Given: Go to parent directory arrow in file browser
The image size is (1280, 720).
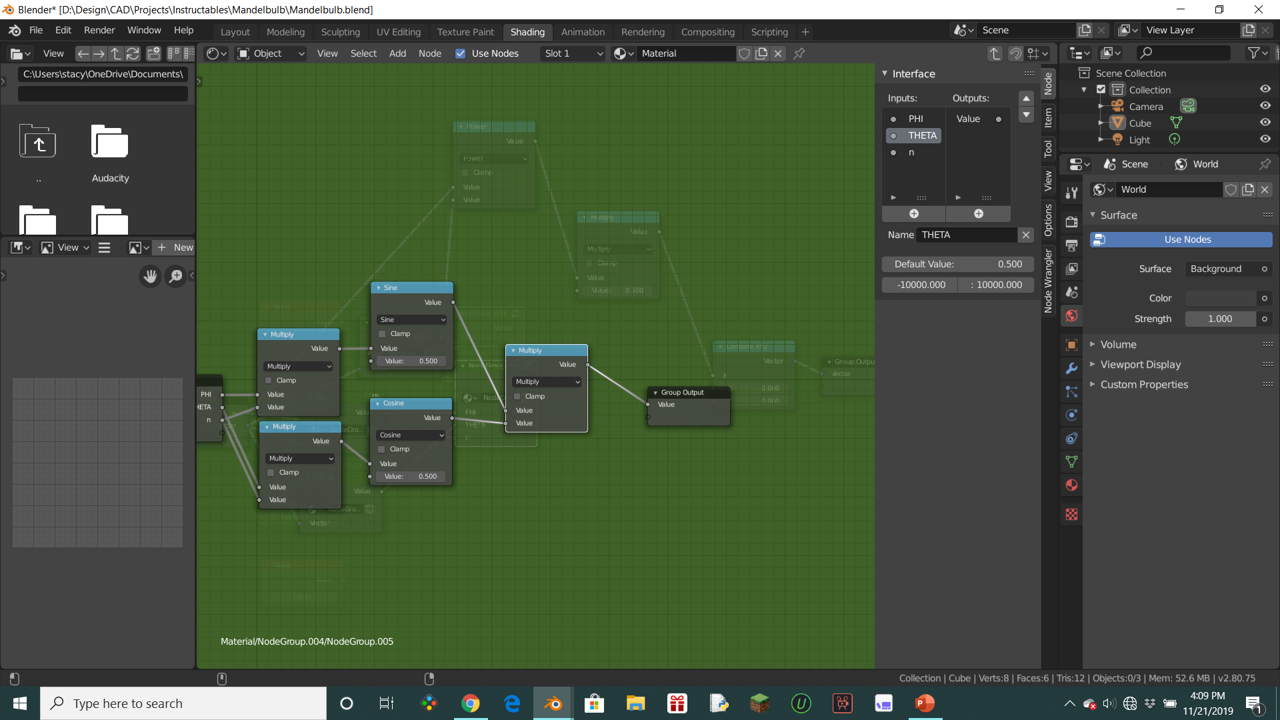Looking at the screenshot, I should [x=116, y=53].
